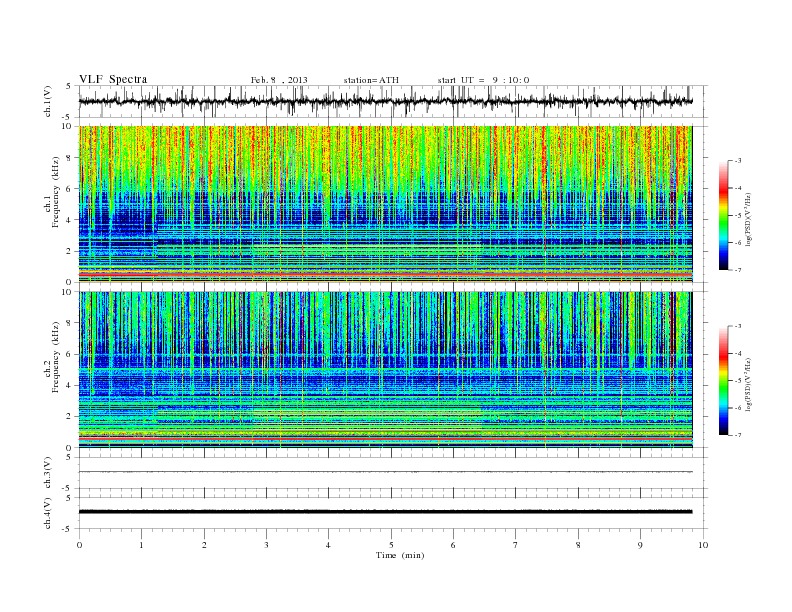The width and height of the screenshot is (792, 612).
Task: Click the ch.1 Frequency (kHz) axis label
Action: (x=52, y=192)
